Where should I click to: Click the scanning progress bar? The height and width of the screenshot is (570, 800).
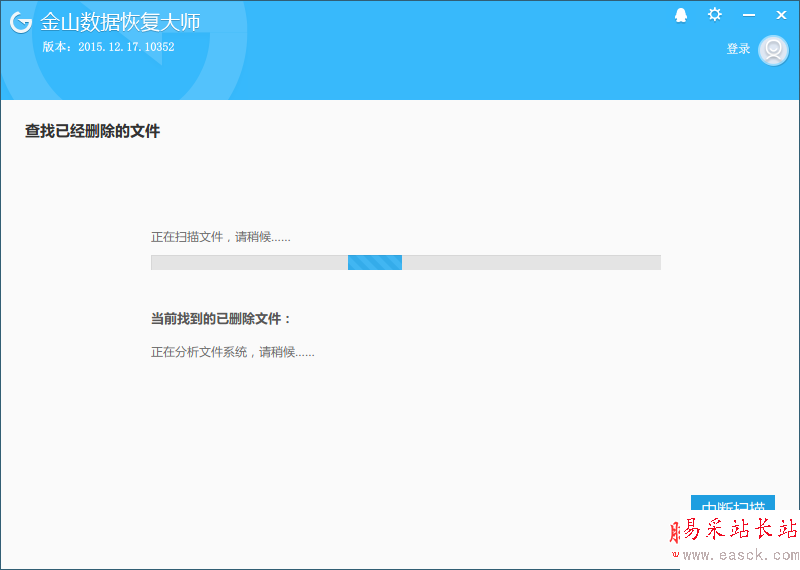pos(406,262)
